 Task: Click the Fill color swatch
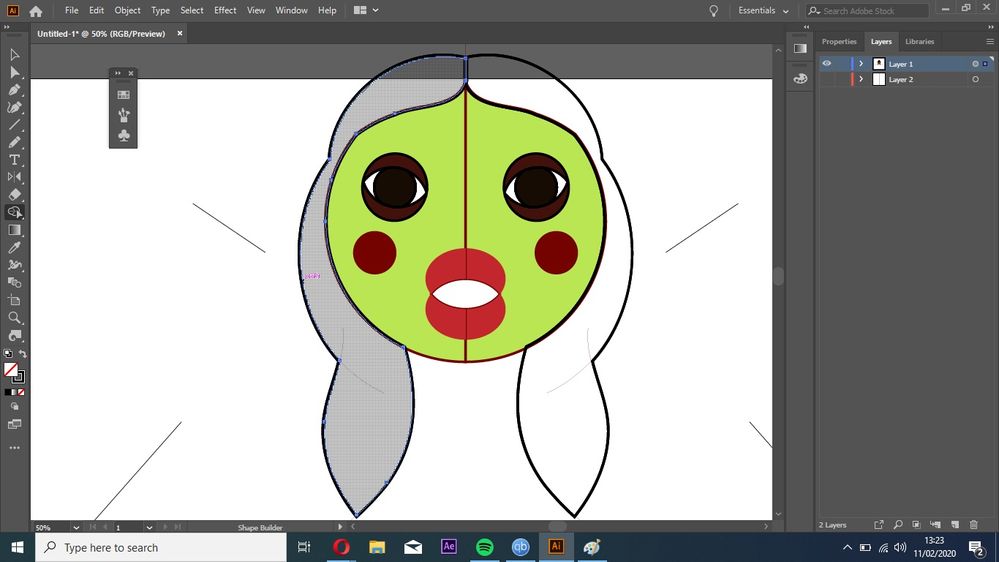coord(11,369)
